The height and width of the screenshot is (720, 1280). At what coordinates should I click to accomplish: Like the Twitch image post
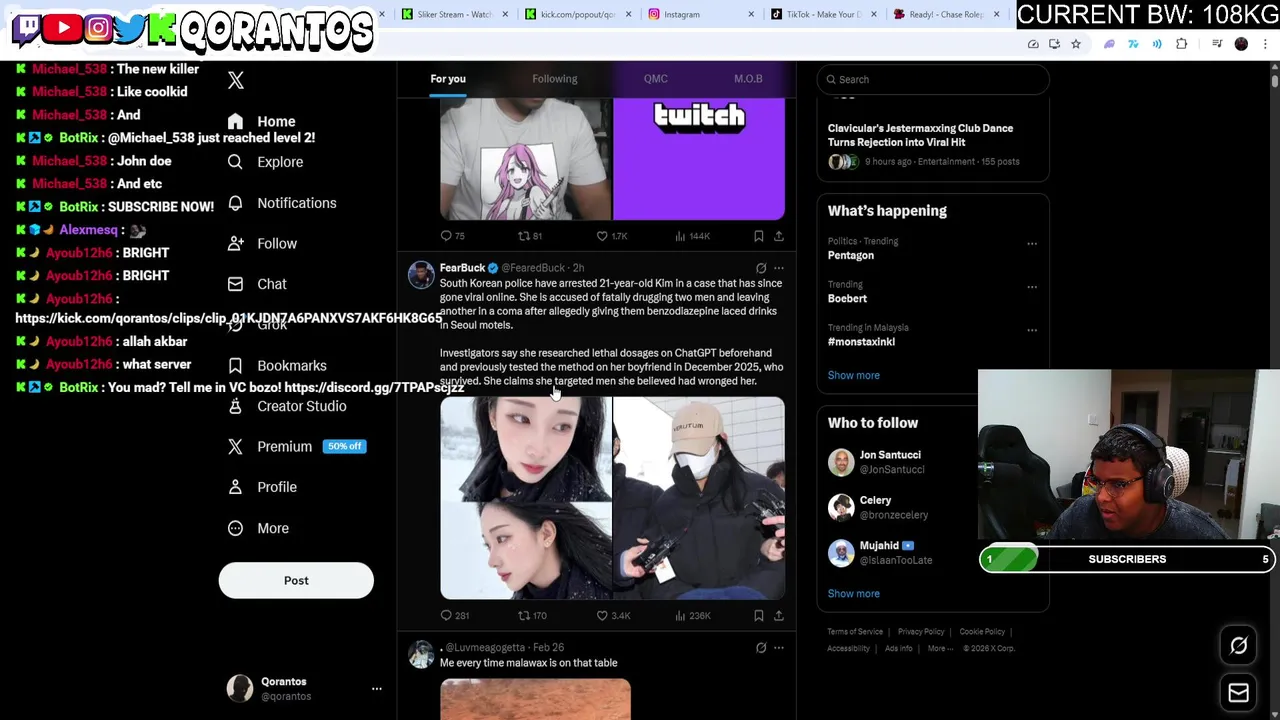[x=602, y=236]
